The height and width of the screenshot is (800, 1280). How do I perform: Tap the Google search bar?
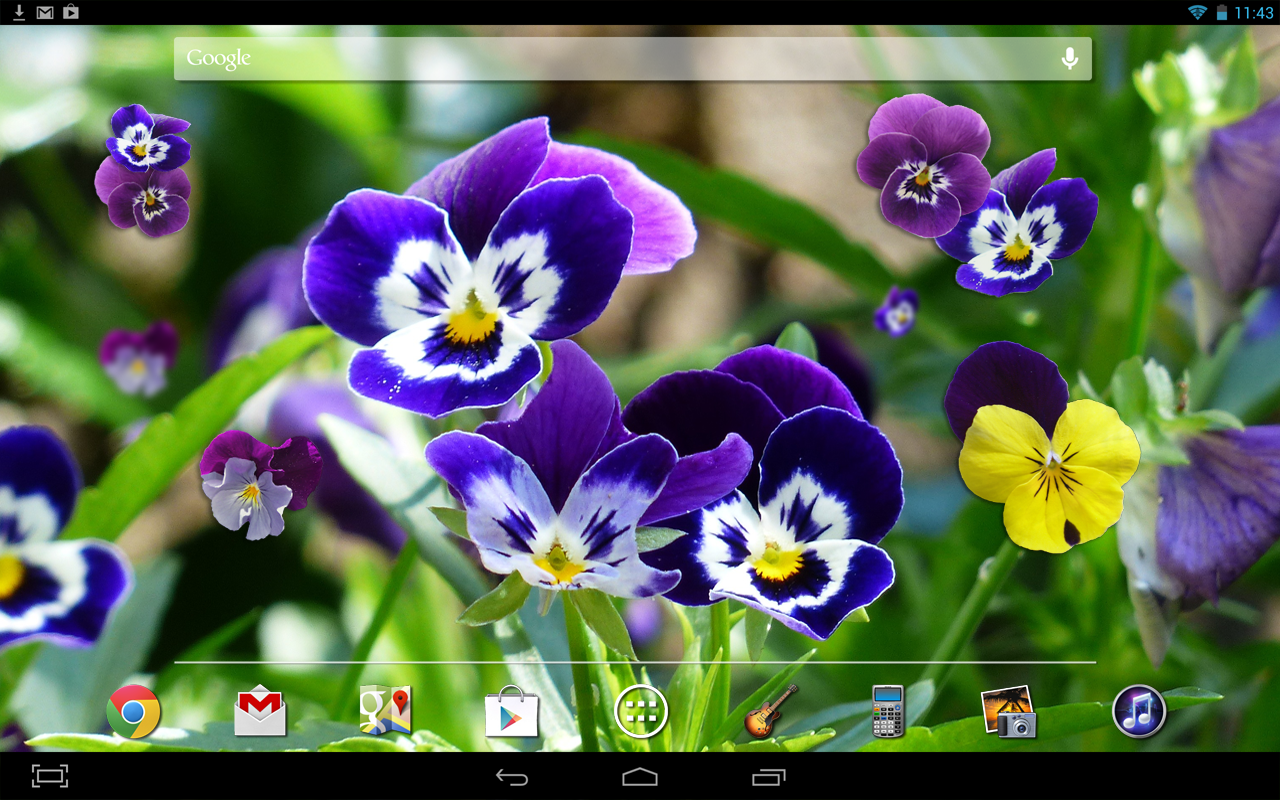click(633, 59)
